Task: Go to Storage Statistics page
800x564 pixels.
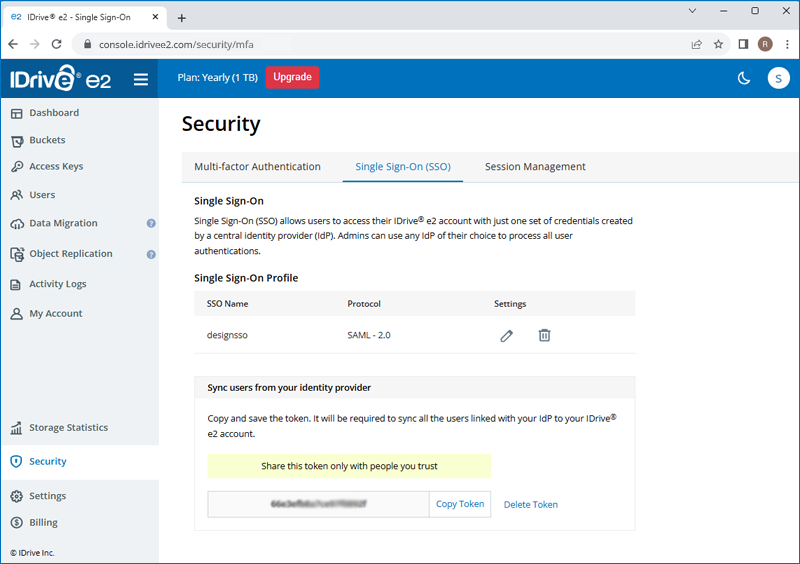Action: click(68, 428)
